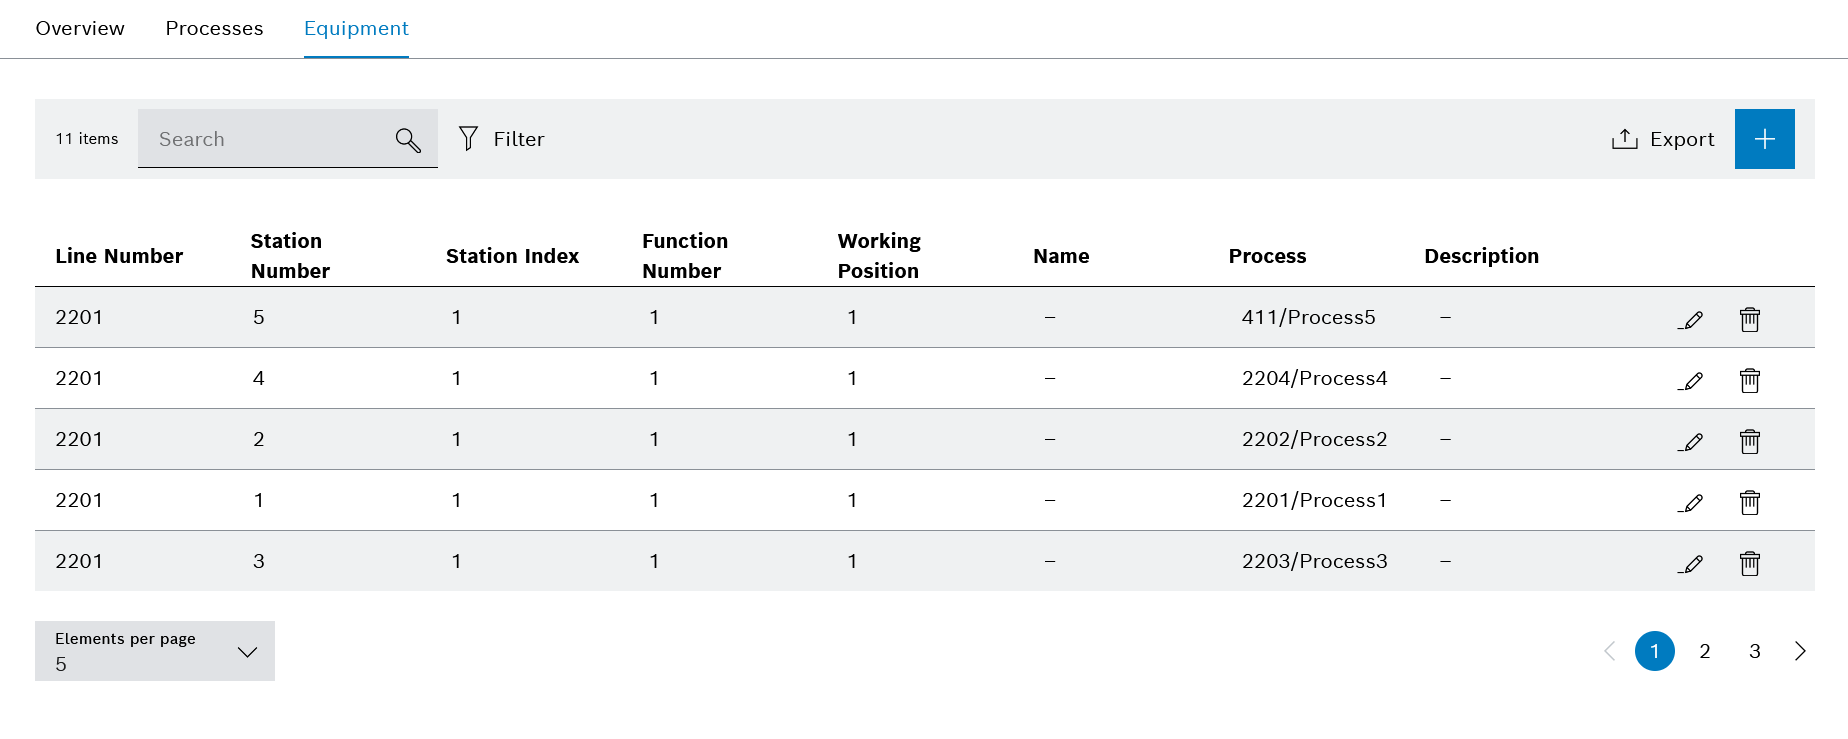Delete the row with process 2204/Process4

click(x=1749, y=380)
